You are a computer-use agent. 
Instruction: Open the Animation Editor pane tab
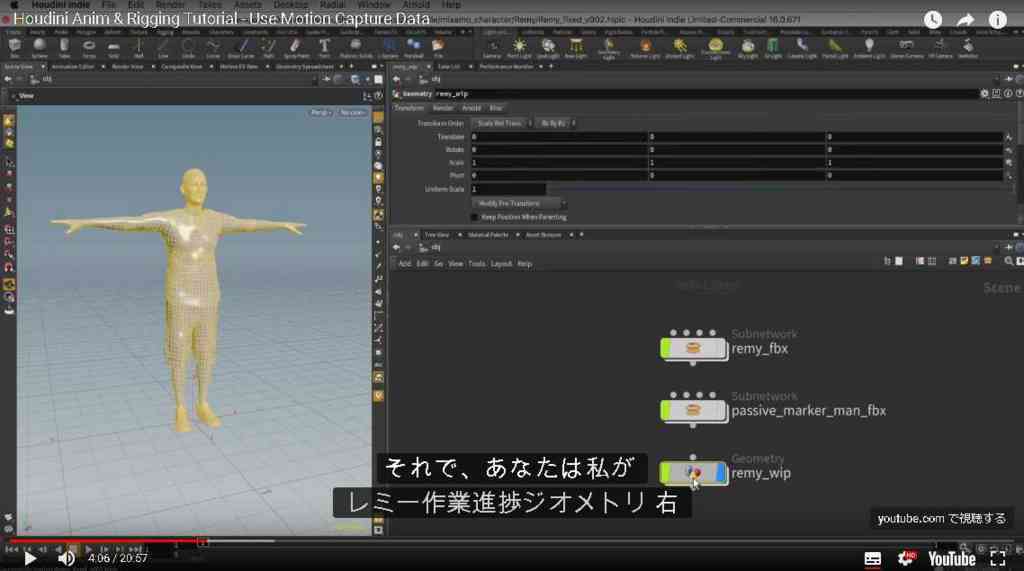click(x=73, y=67)
